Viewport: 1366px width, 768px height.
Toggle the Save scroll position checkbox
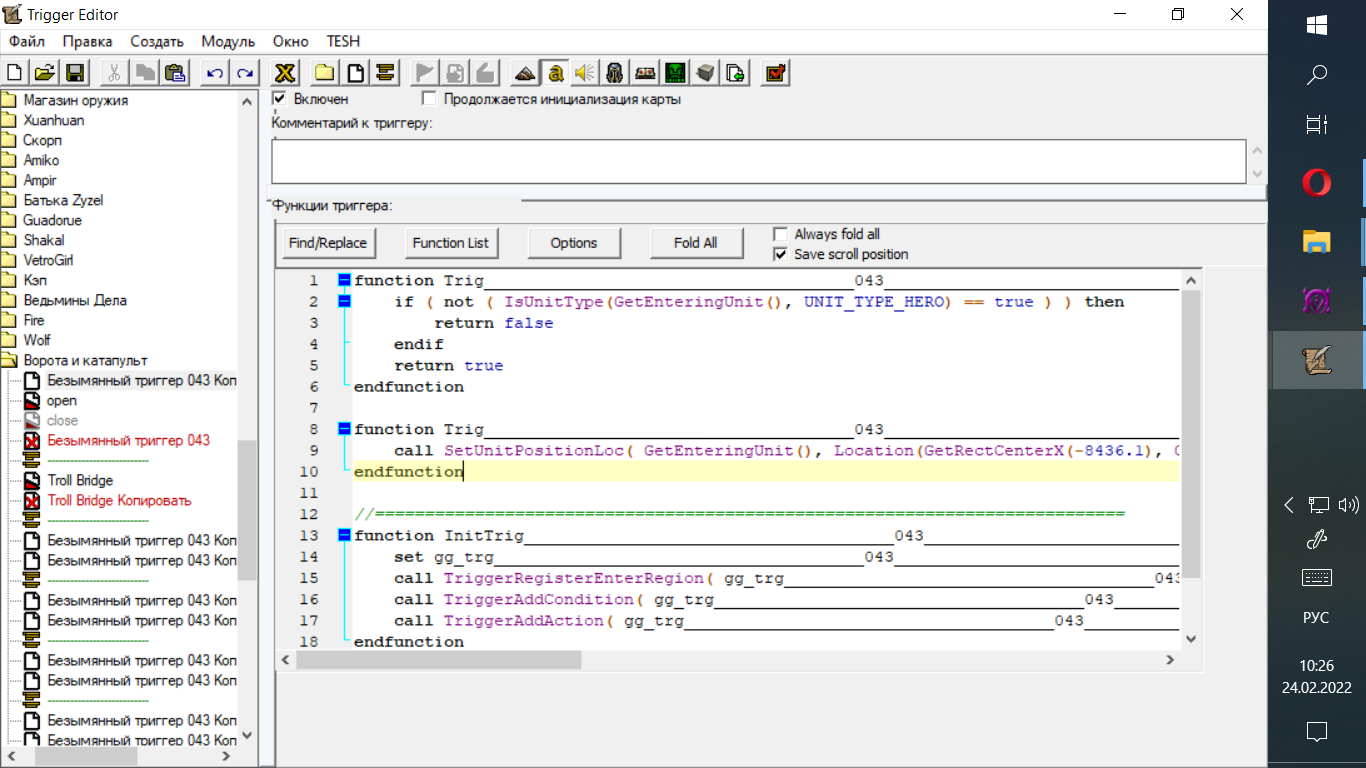[x=781, y=254]
